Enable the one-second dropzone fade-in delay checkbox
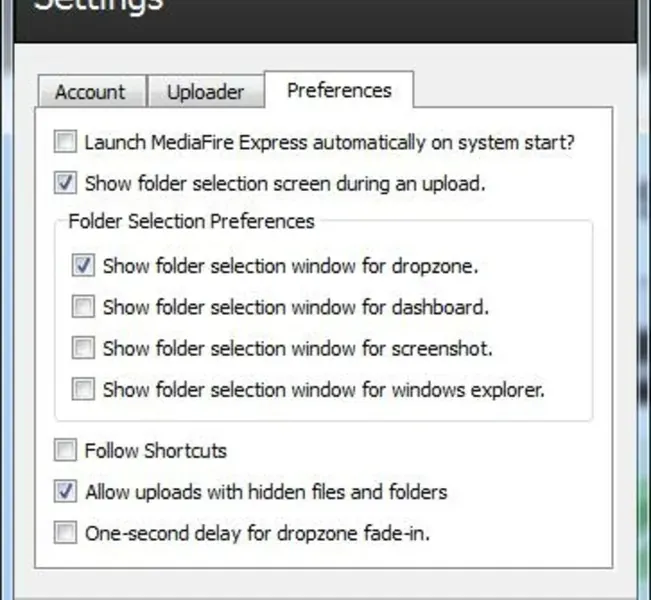 [66, 532]
